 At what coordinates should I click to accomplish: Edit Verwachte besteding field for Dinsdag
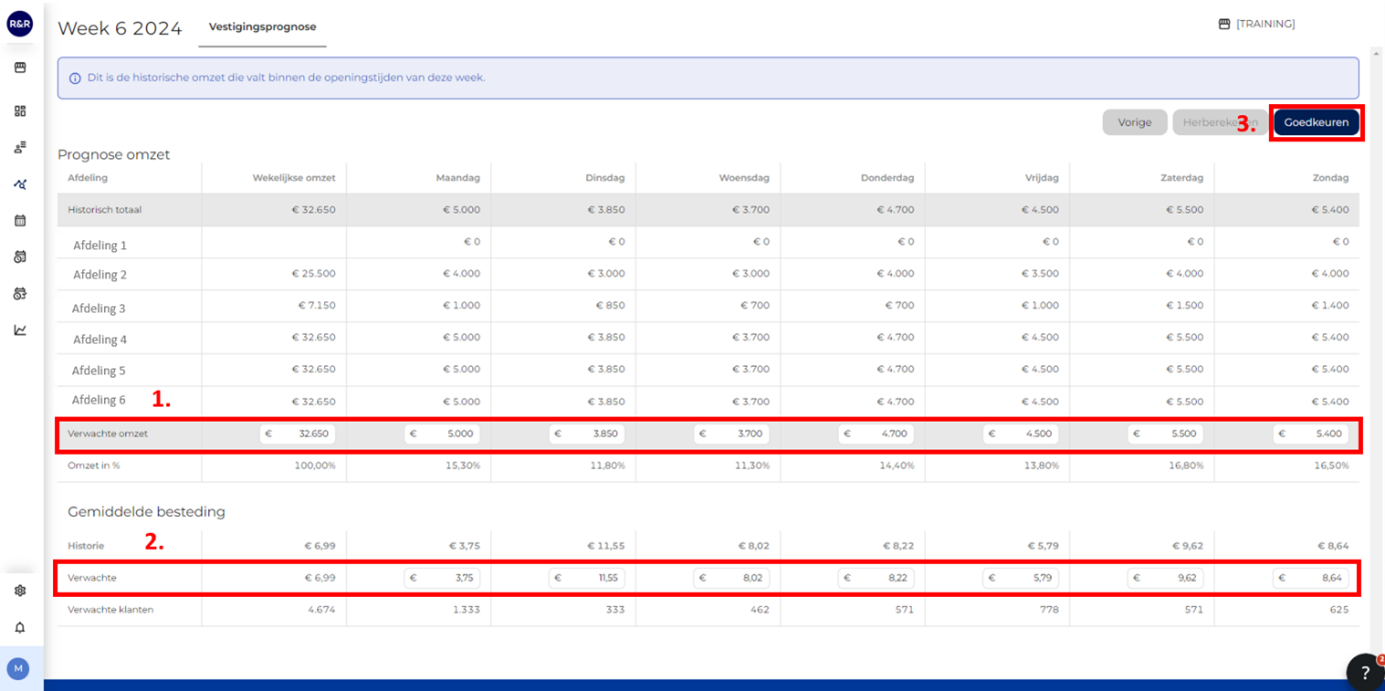click(586, 578)
